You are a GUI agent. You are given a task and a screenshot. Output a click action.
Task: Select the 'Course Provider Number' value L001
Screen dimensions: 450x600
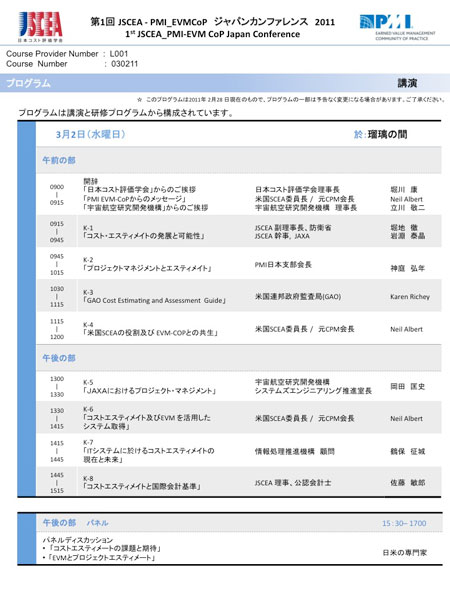pos(119,54)
